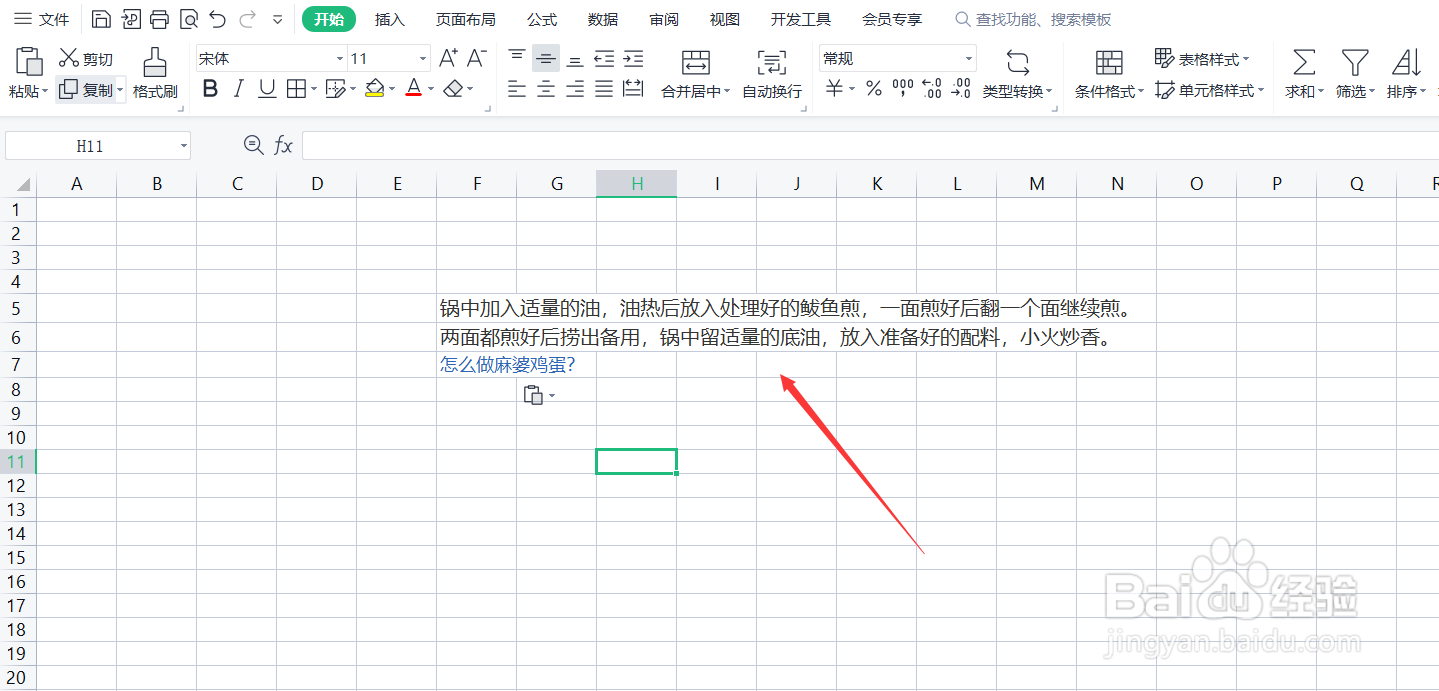
Task: Click the fx insert function icon
Action: [x=284, y=146]
